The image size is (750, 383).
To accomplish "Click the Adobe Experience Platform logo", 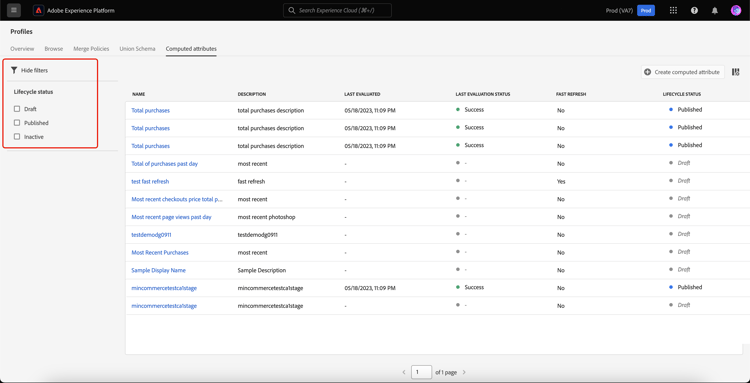I will (38, 11).
